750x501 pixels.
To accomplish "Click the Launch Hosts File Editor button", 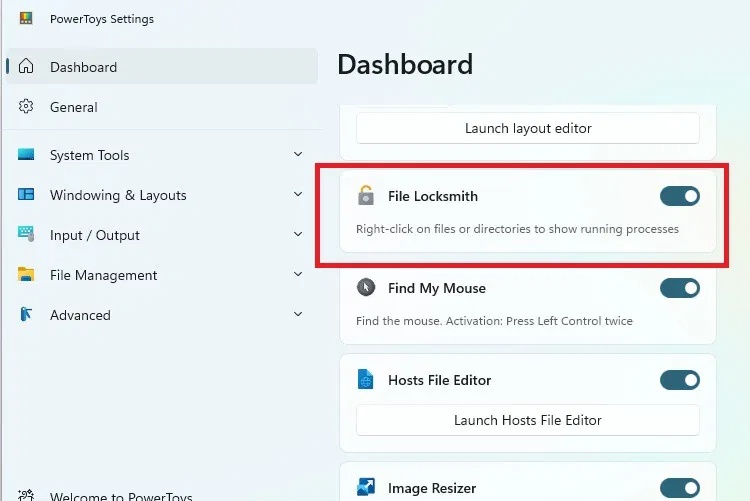I will click(528, 420).
